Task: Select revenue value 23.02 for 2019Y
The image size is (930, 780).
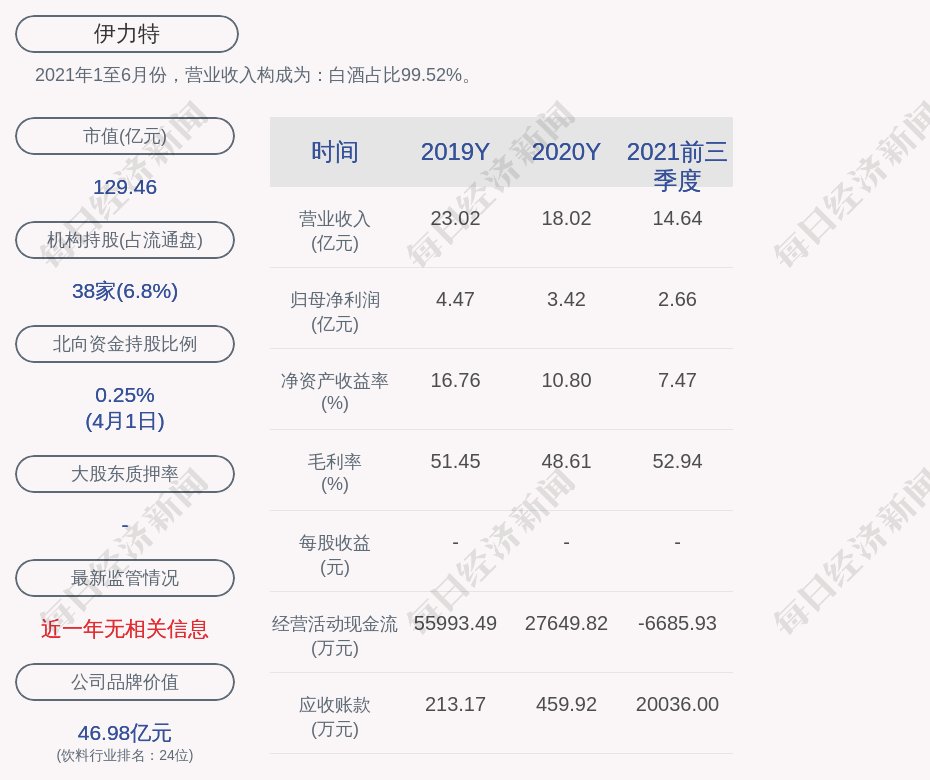Action: pyautogui.click(x=456, y=218)
